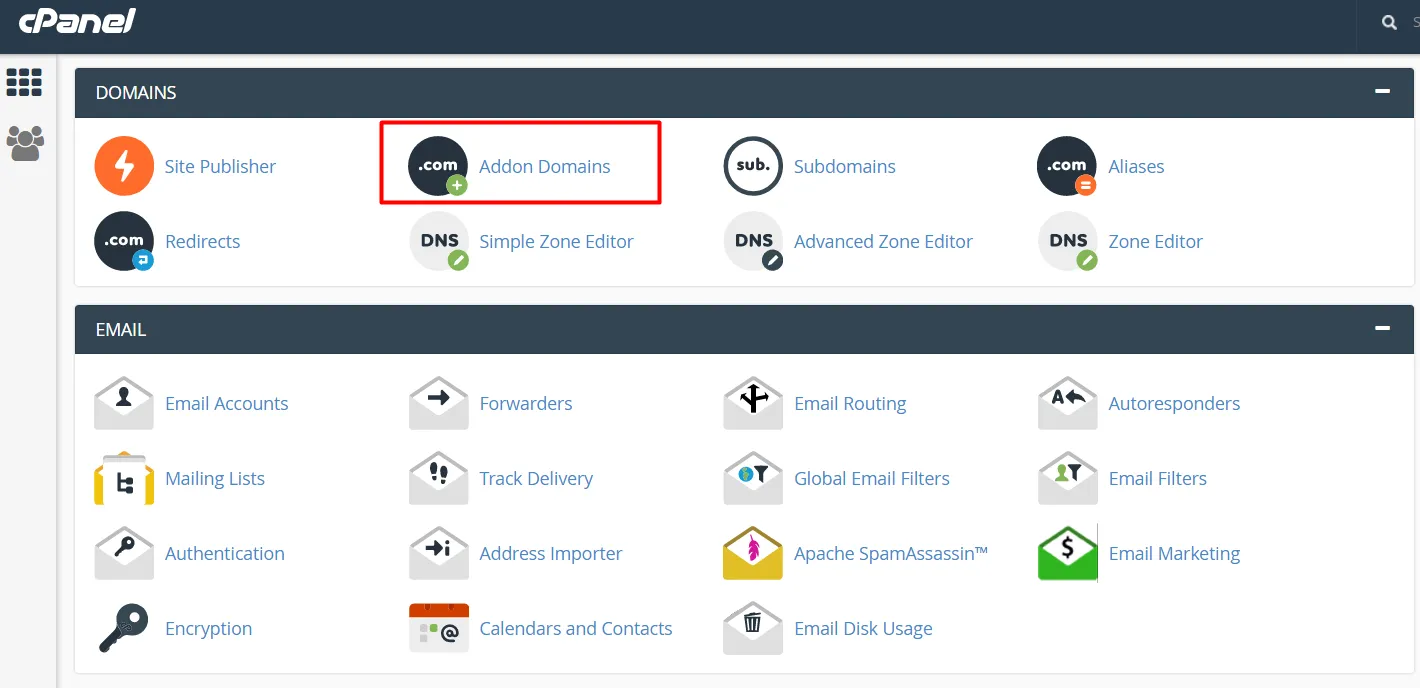The width and height of the screenshot is (1420, 688).
Task: Click the cPanel logo
Action: click(x=77, y=21)
